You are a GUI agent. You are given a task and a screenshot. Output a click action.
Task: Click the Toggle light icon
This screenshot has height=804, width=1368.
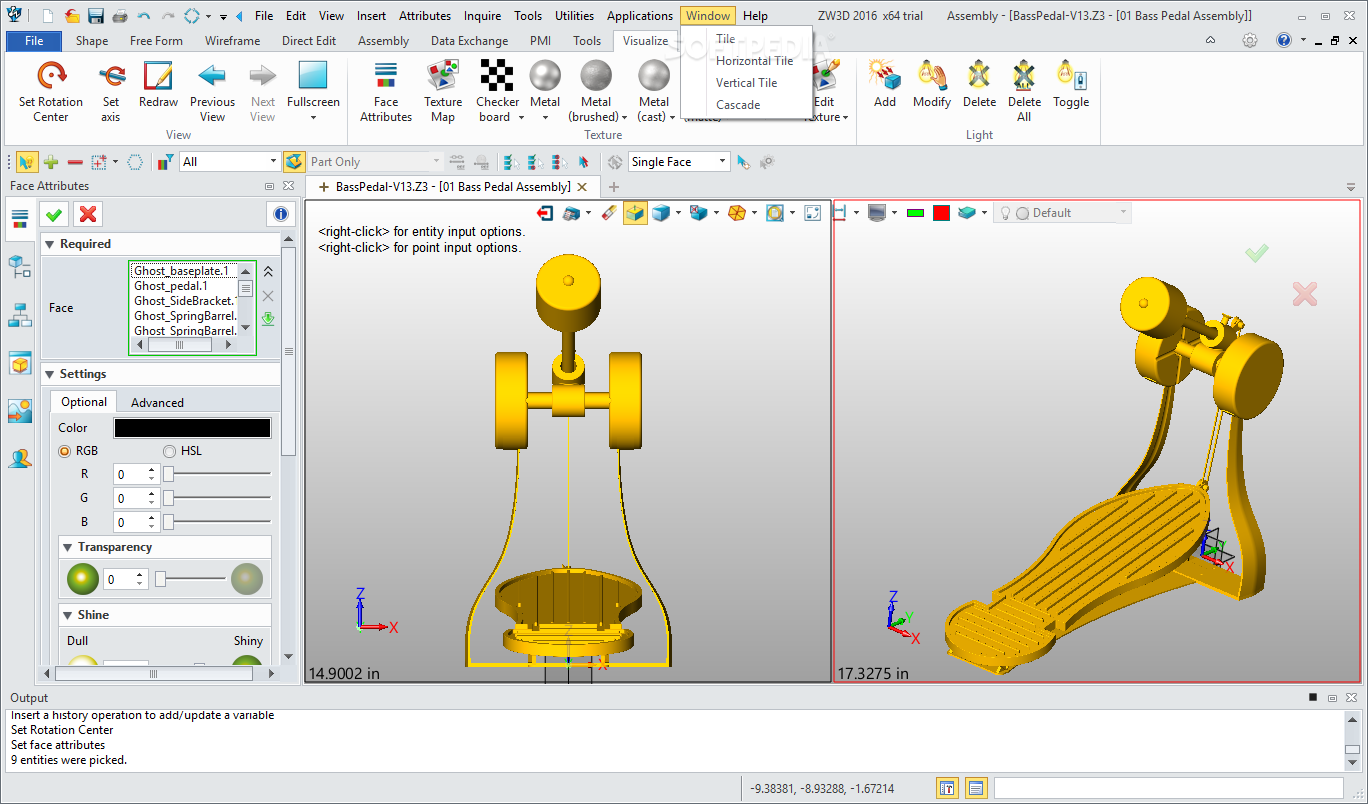click(1071, 77)
